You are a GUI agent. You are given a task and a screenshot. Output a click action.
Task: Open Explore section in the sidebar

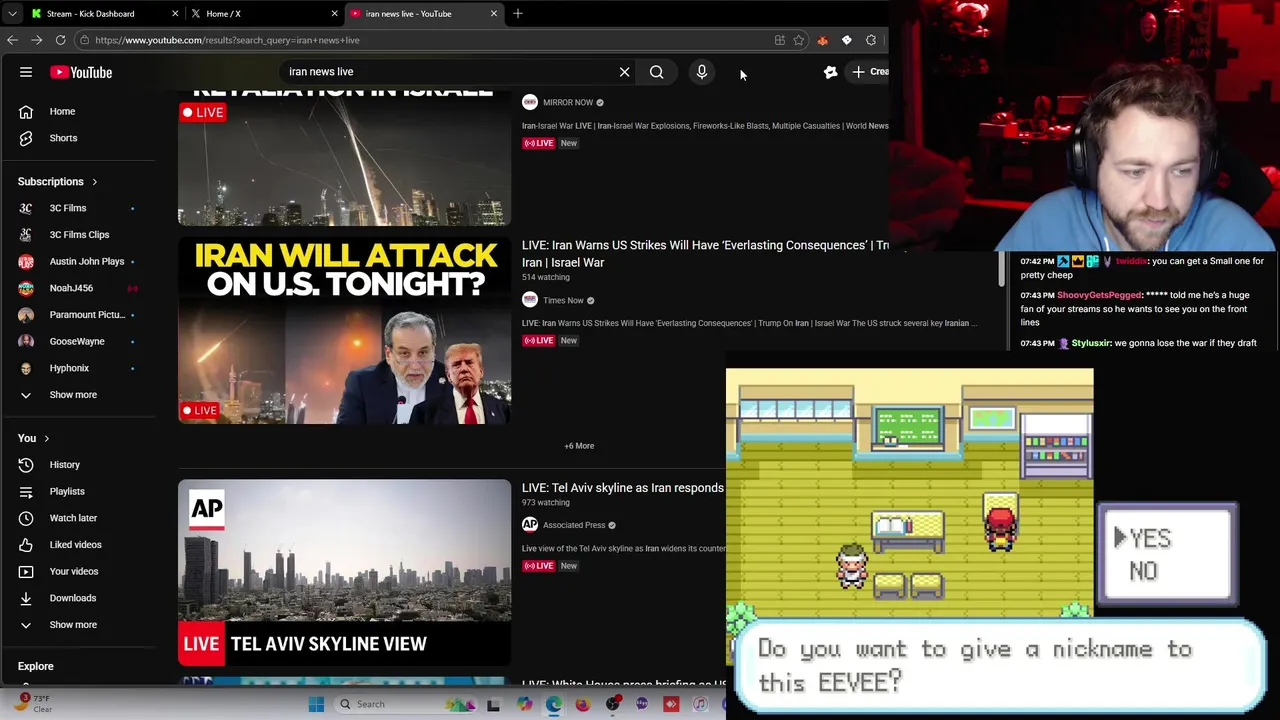(x=35, y=666)
